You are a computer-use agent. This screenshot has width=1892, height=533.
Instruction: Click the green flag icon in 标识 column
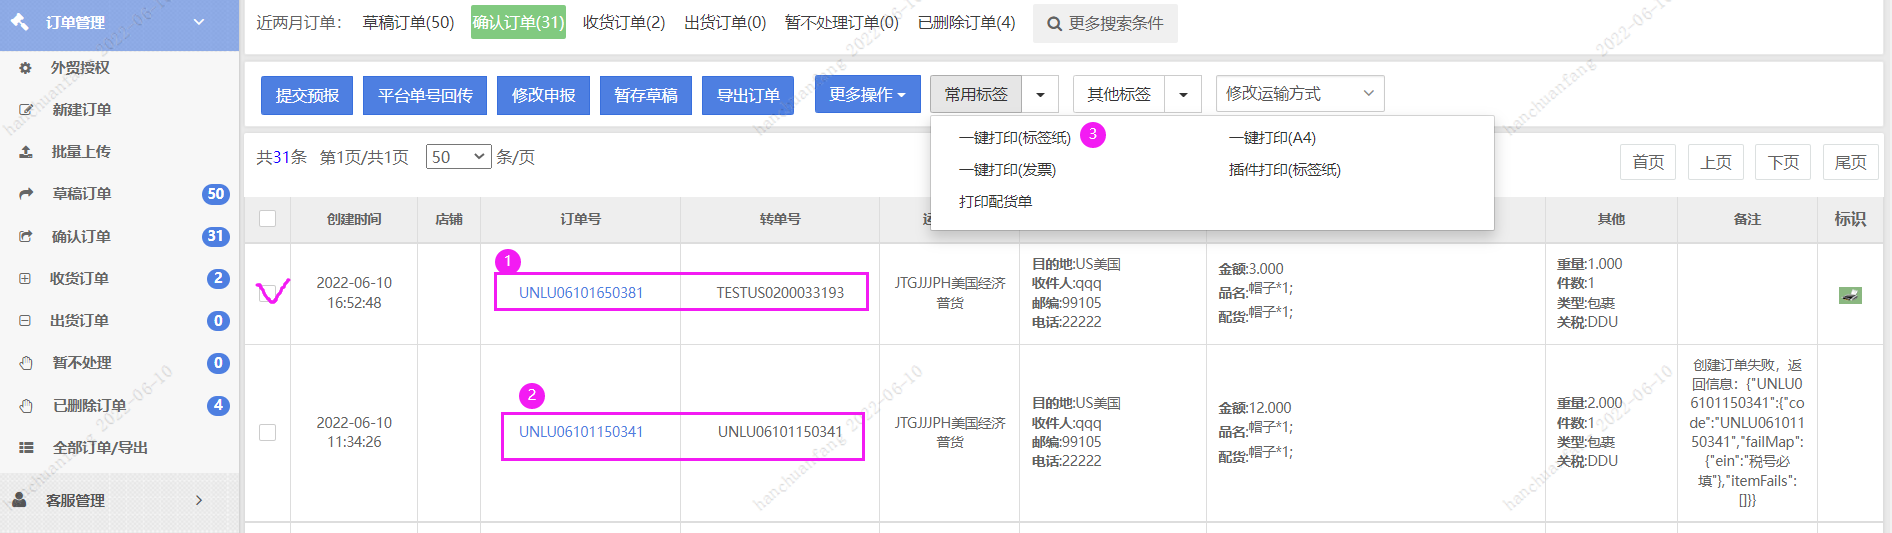point(1850,295)
